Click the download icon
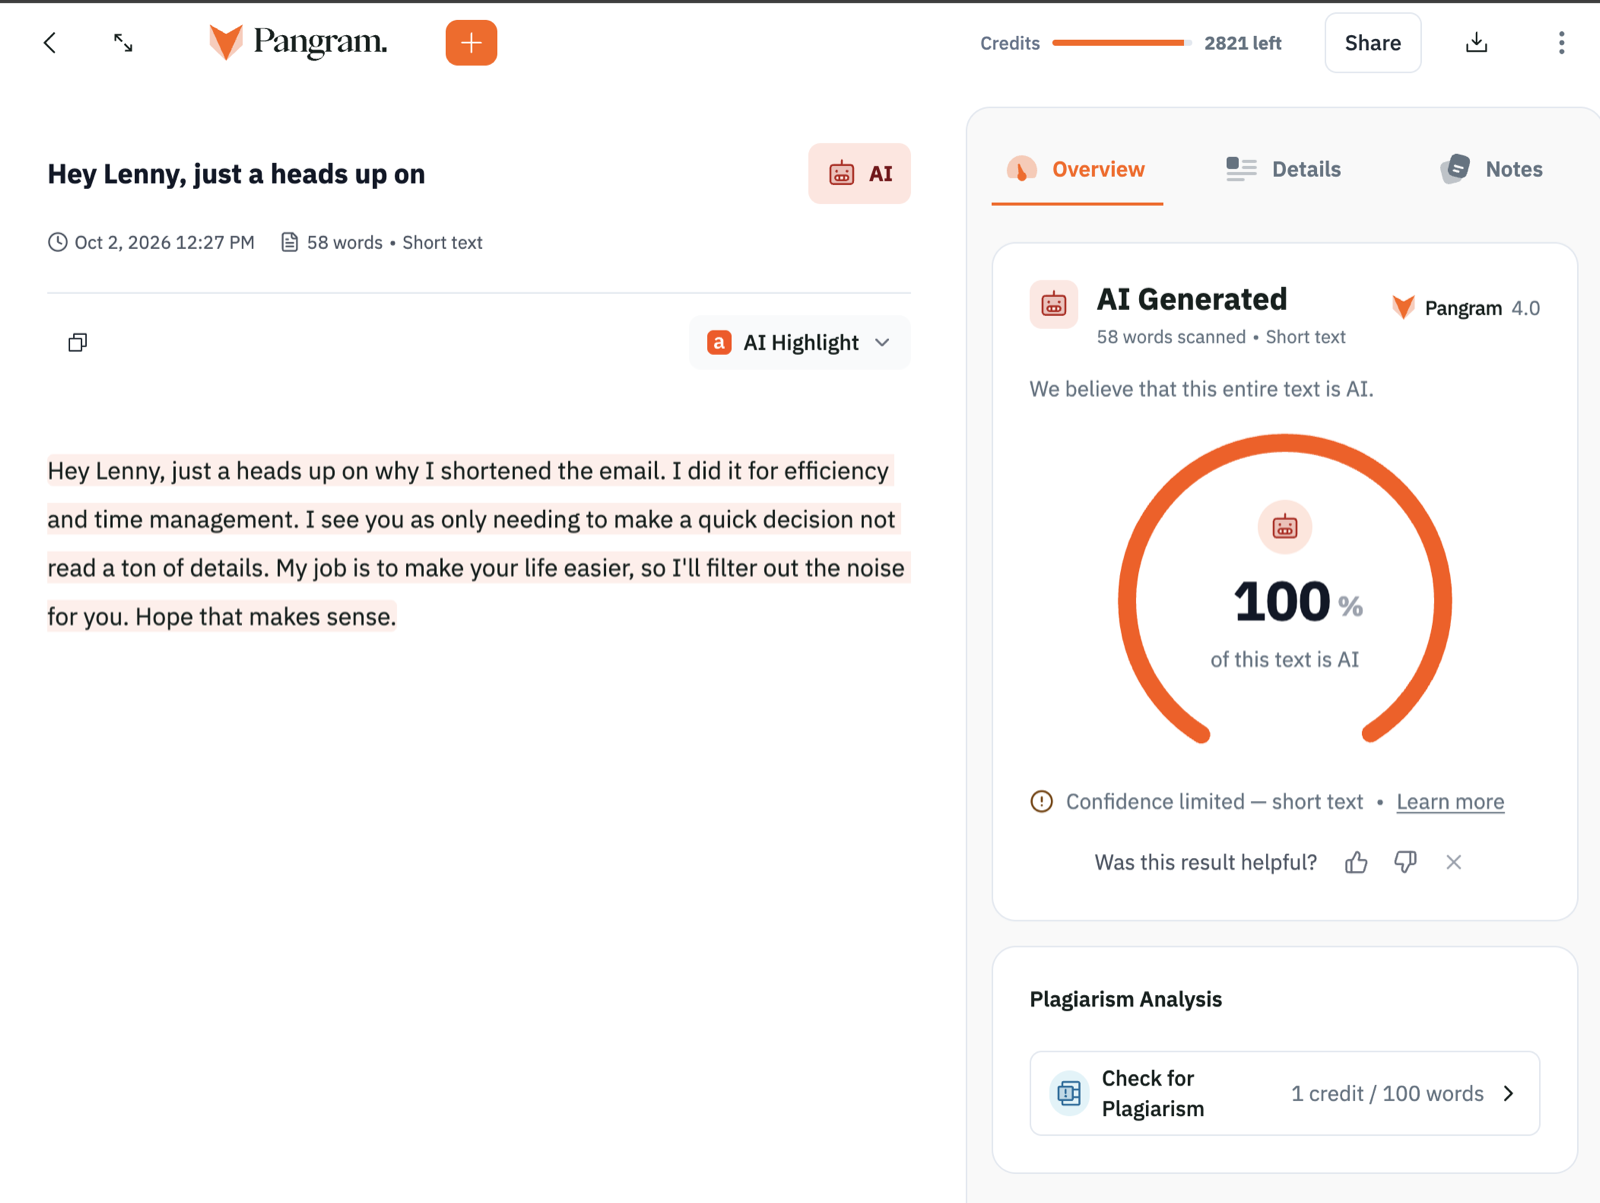This screenshot has height=1203, width=1600. click(1476, 43)
